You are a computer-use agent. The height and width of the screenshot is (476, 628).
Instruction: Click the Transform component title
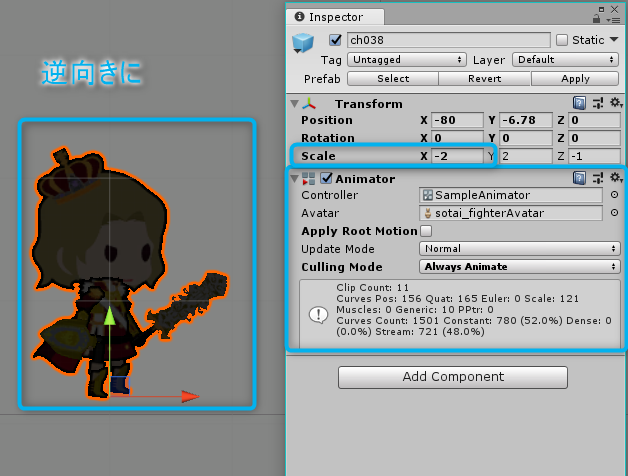(369, 104)
